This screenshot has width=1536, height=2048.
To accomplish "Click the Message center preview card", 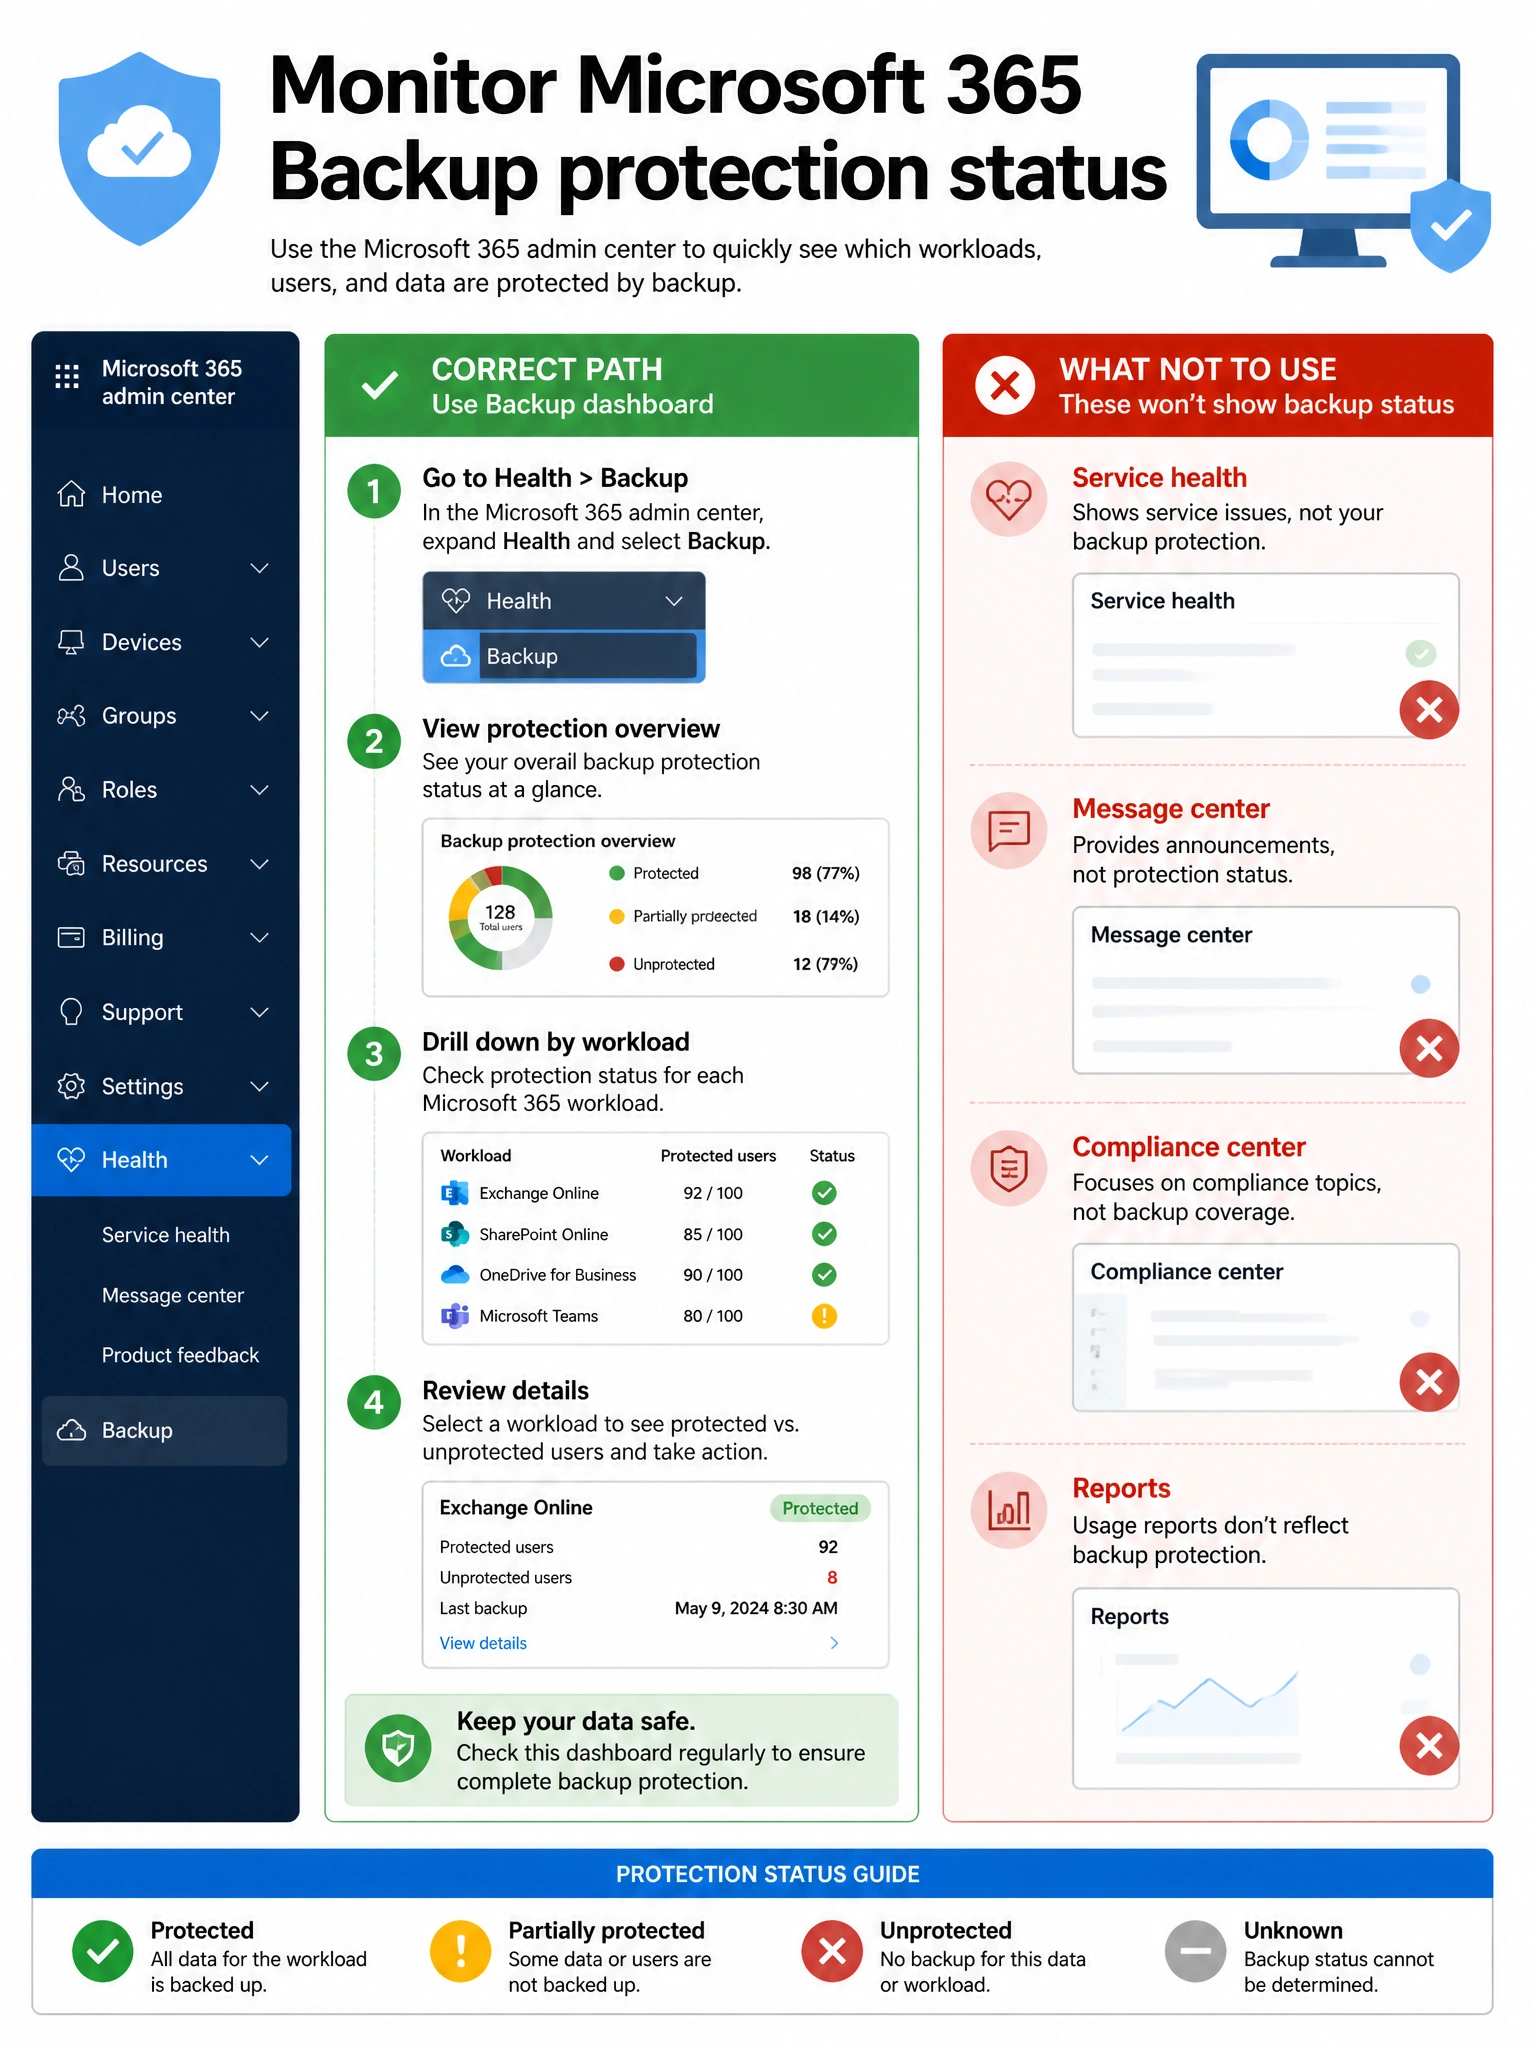I will pos(1265,990).
